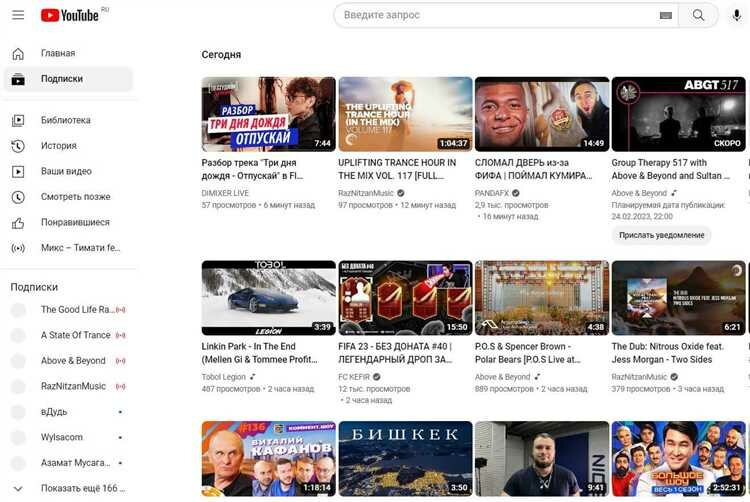The image size is (750, 502).
Task: Open the Linkin Park In The End thumbnail
Action: [268, 298]
